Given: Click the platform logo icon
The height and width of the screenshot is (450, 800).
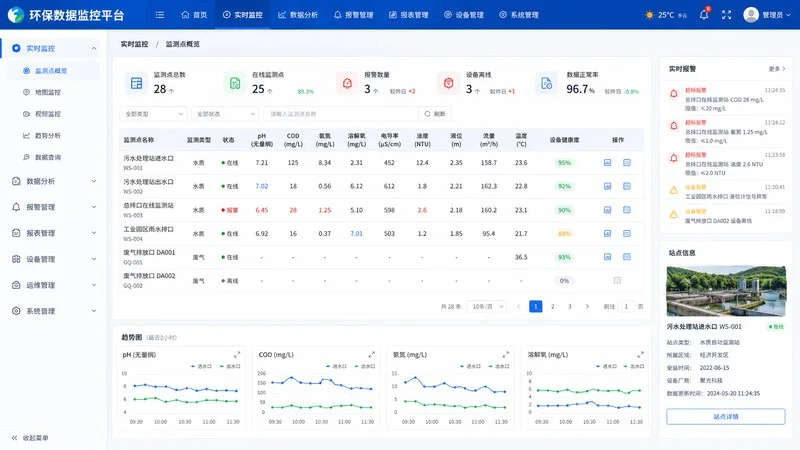Looking at the screenshot, I should (x=16, y=15).
